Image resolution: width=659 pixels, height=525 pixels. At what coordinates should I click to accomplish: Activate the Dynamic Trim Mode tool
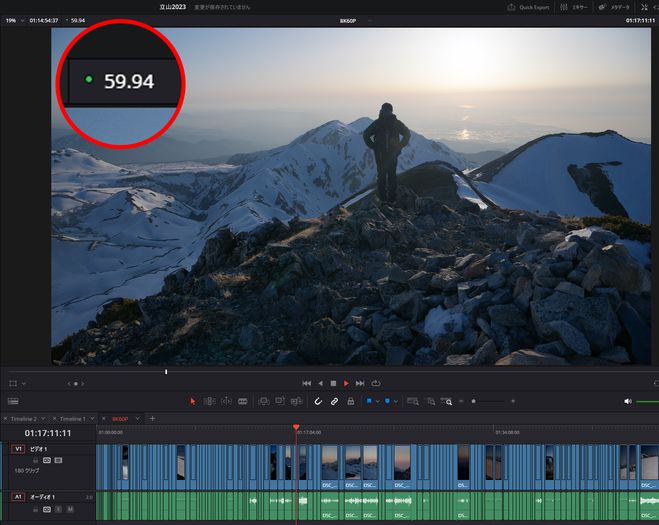click(226, 401)
